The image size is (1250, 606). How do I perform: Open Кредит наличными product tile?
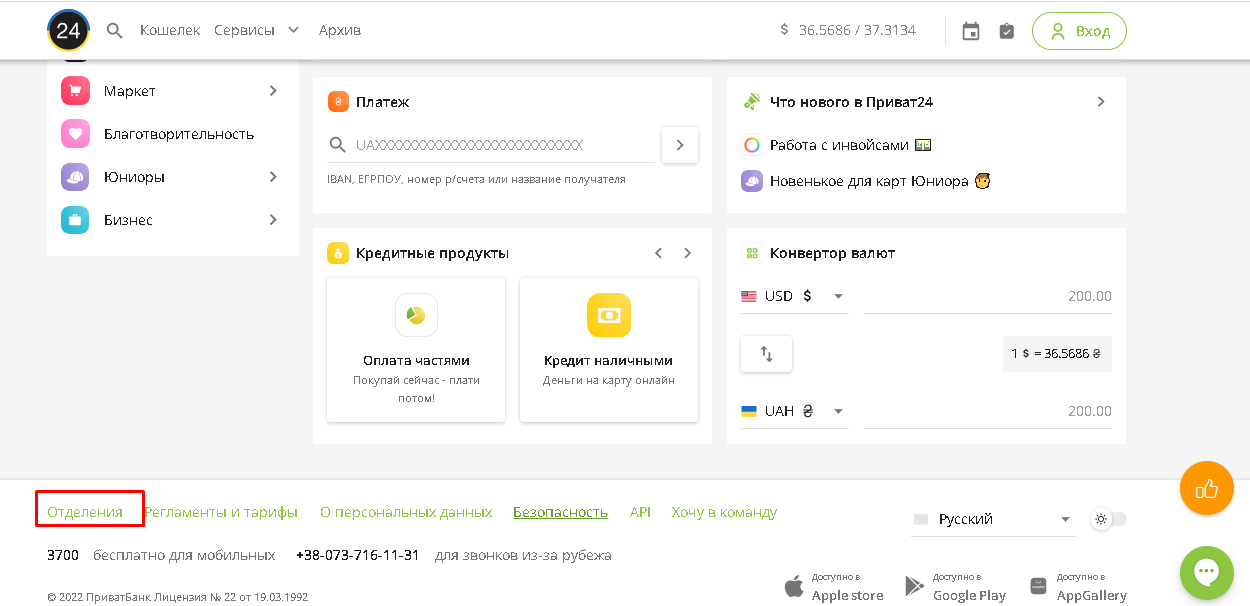click(608, 349)
